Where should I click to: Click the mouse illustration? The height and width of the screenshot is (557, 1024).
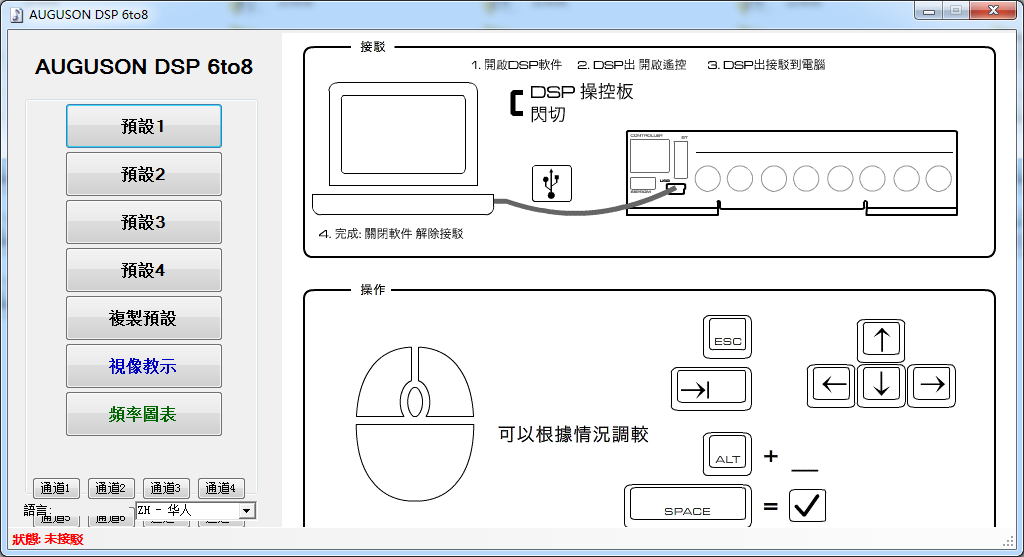click(415, 424)
